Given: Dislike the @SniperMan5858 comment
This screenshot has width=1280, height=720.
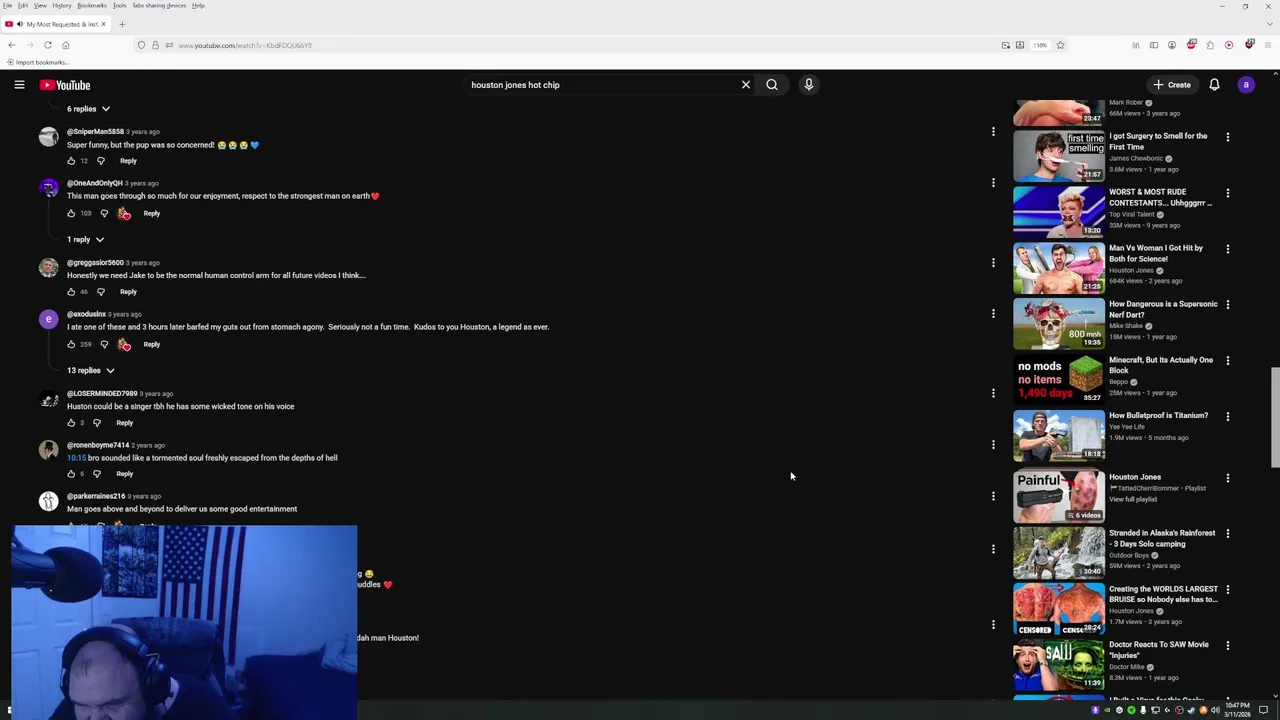Looking at the screenshot, I should [101, 161].
